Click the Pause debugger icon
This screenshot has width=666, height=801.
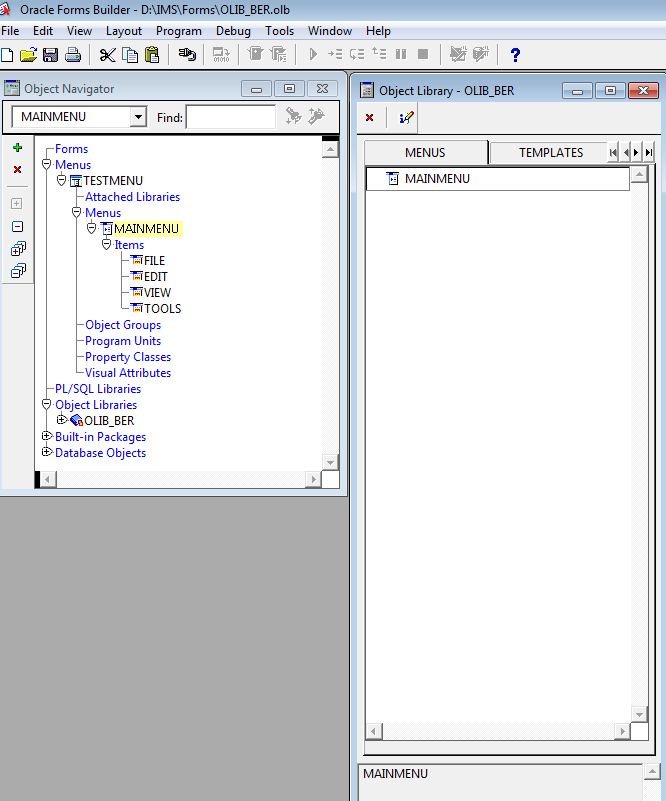point(401,54)
